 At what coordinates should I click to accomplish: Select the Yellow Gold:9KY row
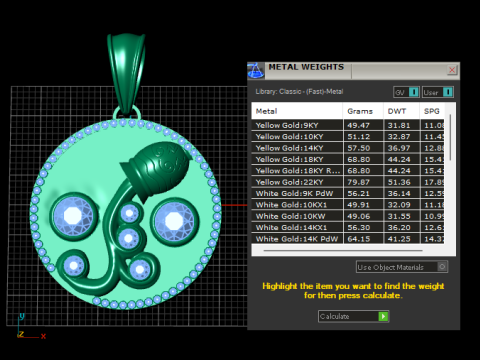click(x=348, y=125)
